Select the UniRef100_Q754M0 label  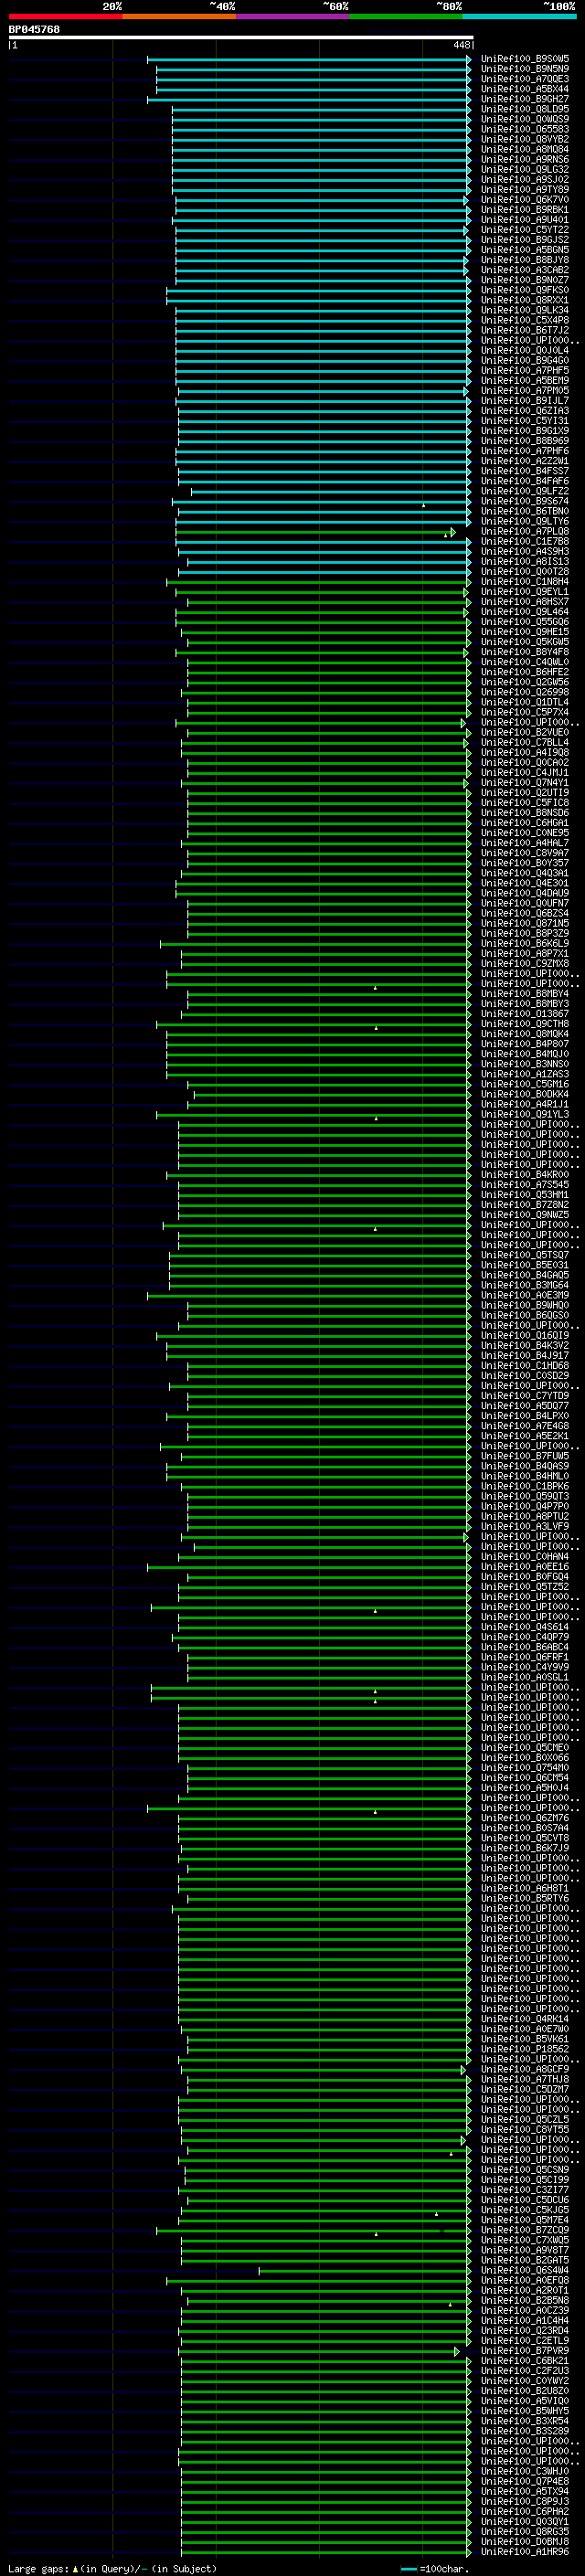point(524,1767)
